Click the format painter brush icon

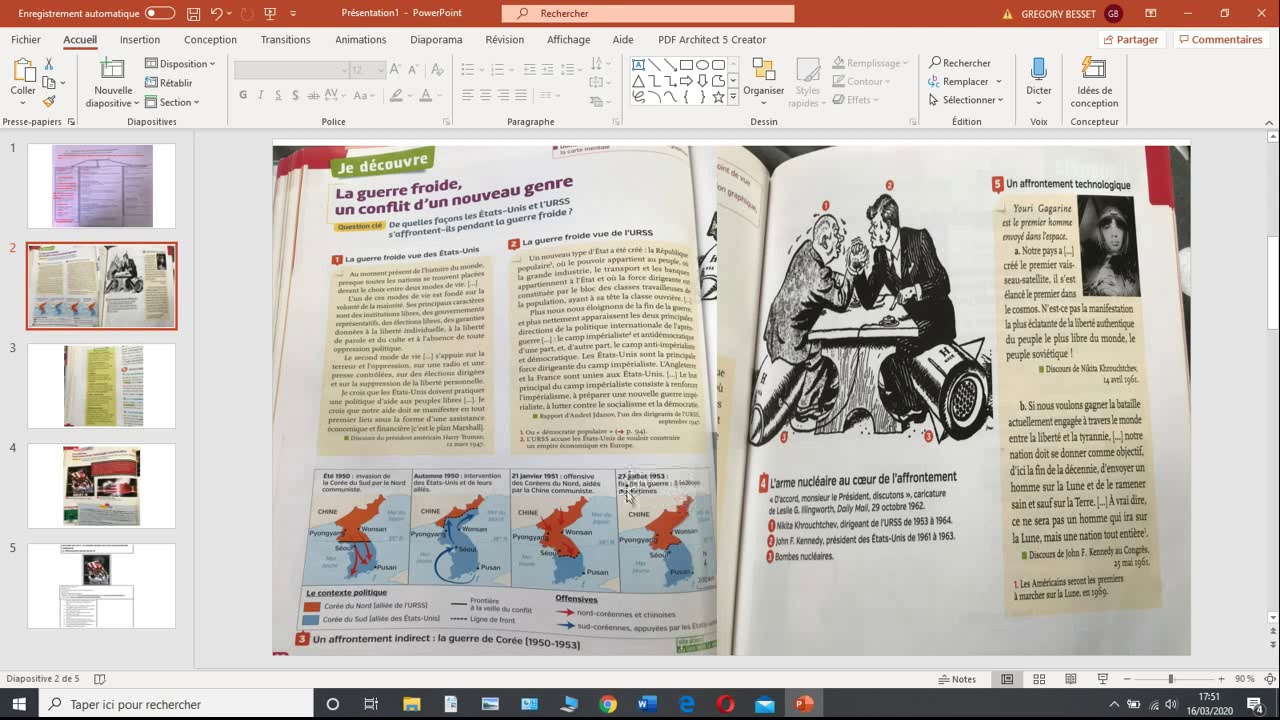click(x=49, y=101)
